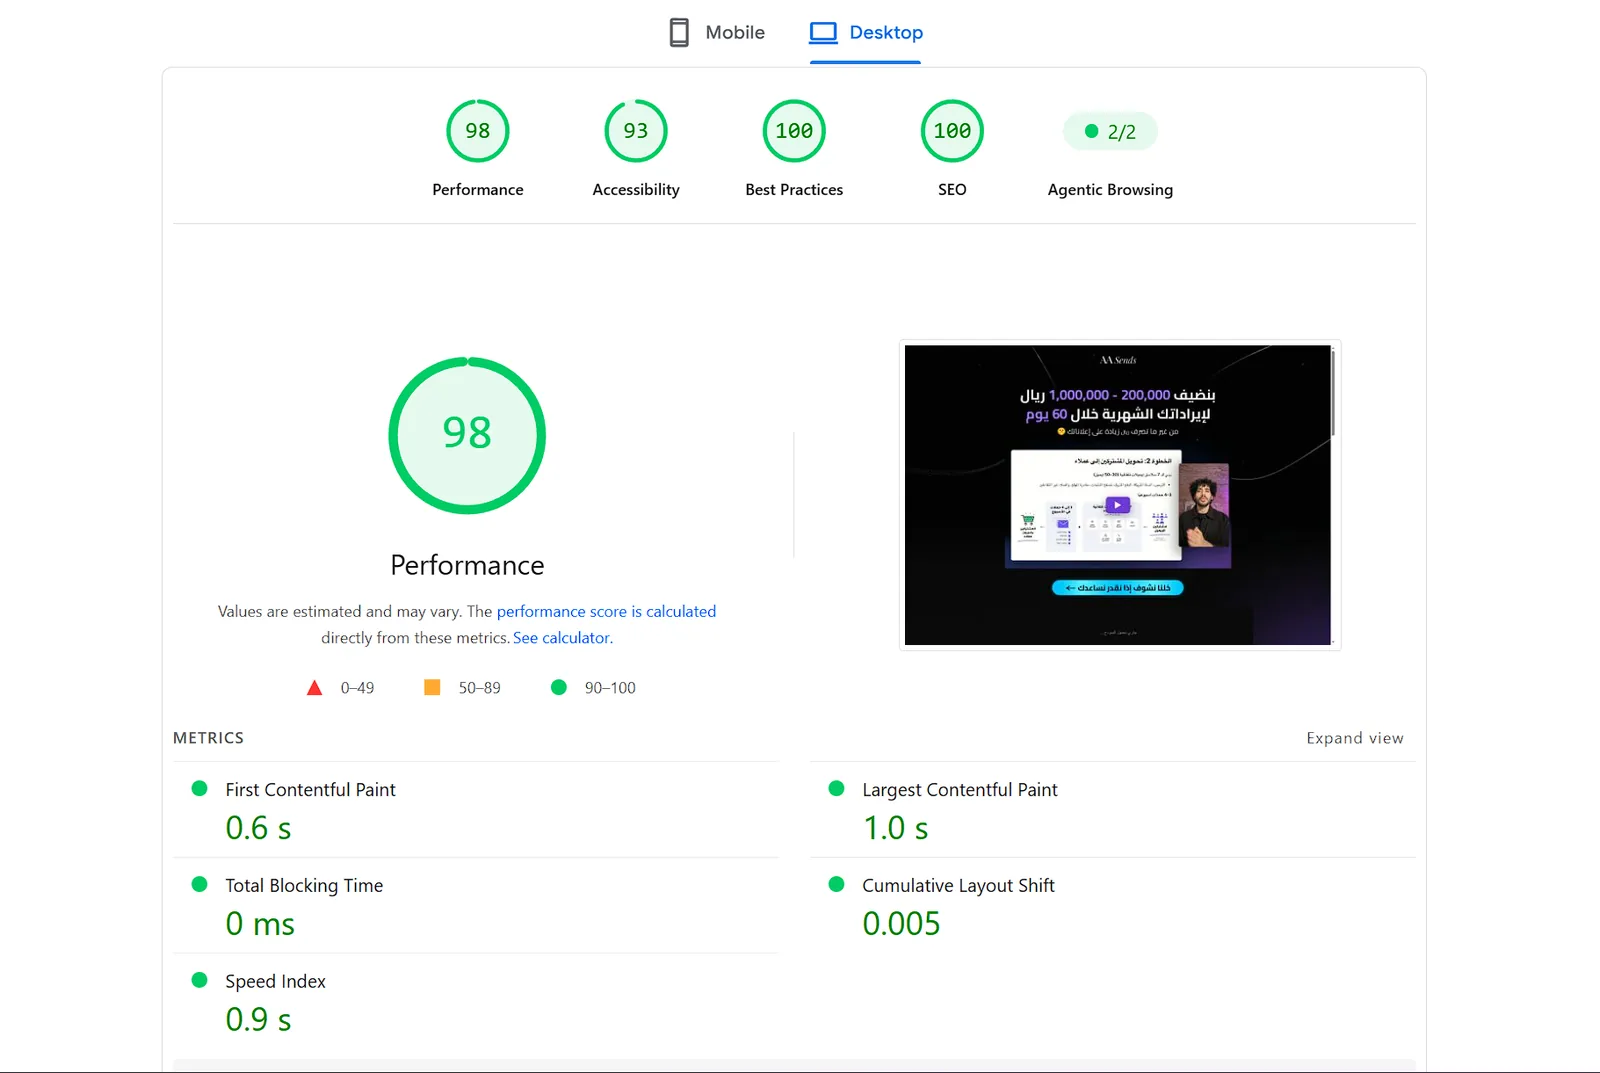
Task: Click the 90–100 range text
Action: pyautogui.click(x=610, y=688)
